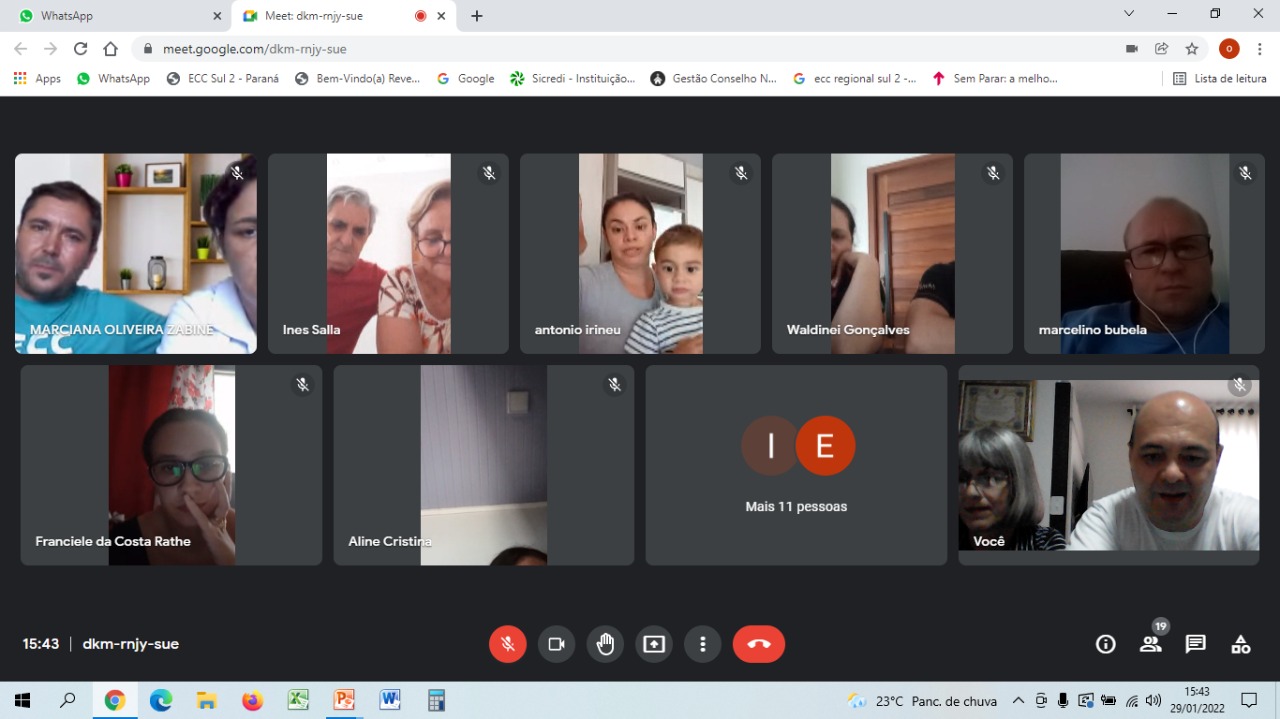Open the ecc regional sul 2 bookmark
Viewport: 1280px width, 719px height.
tap(855, 78)
